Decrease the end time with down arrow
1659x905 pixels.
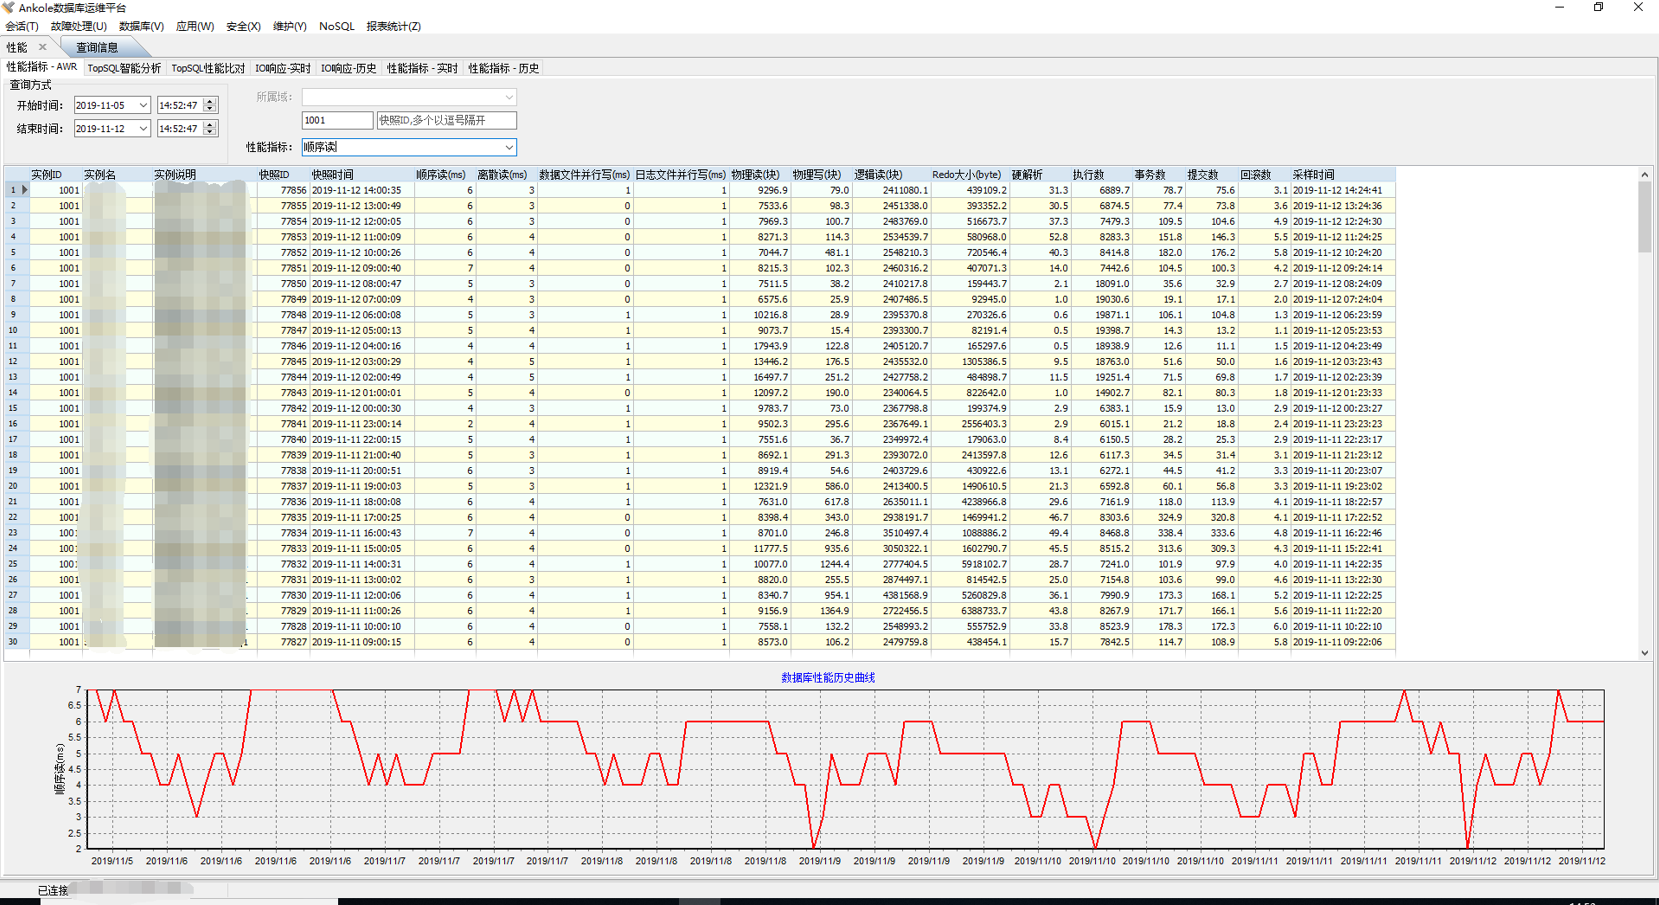210,131
